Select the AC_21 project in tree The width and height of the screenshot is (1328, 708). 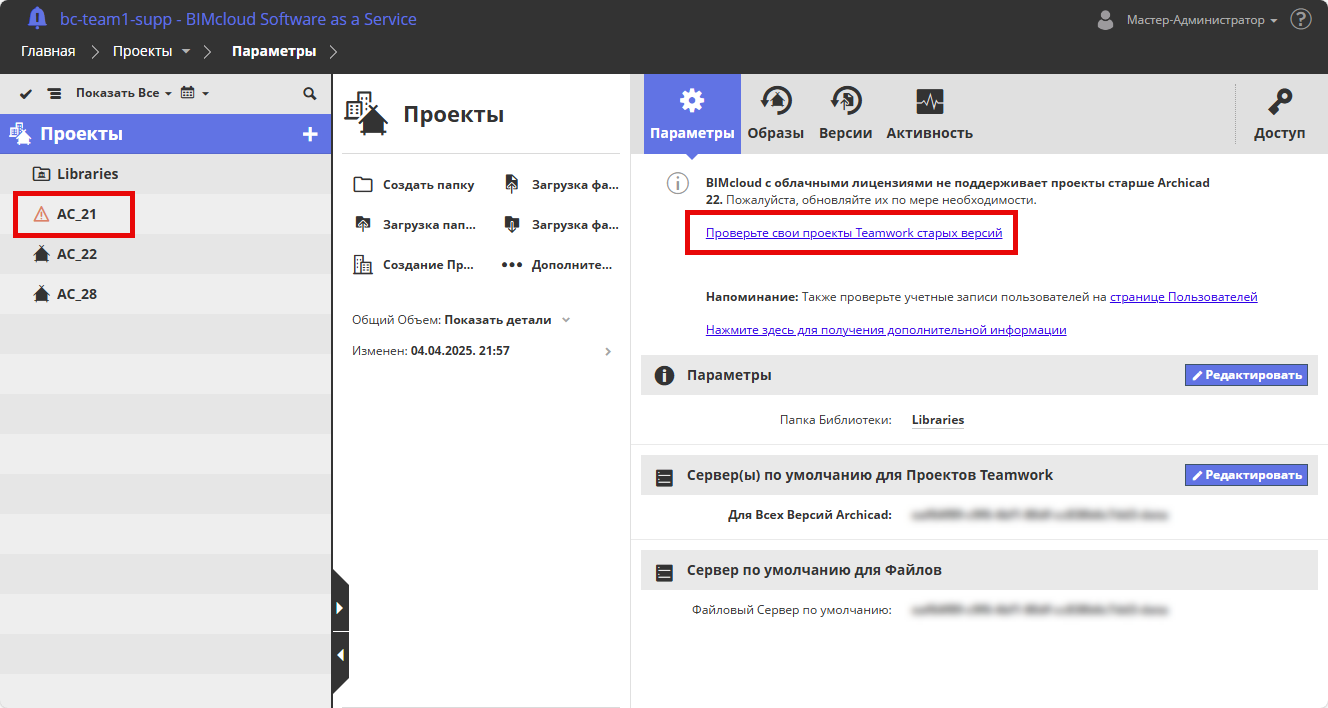[165, 214]
